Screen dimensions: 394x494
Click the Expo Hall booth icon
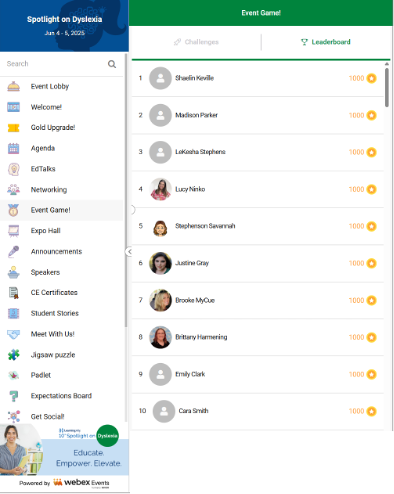13,231
